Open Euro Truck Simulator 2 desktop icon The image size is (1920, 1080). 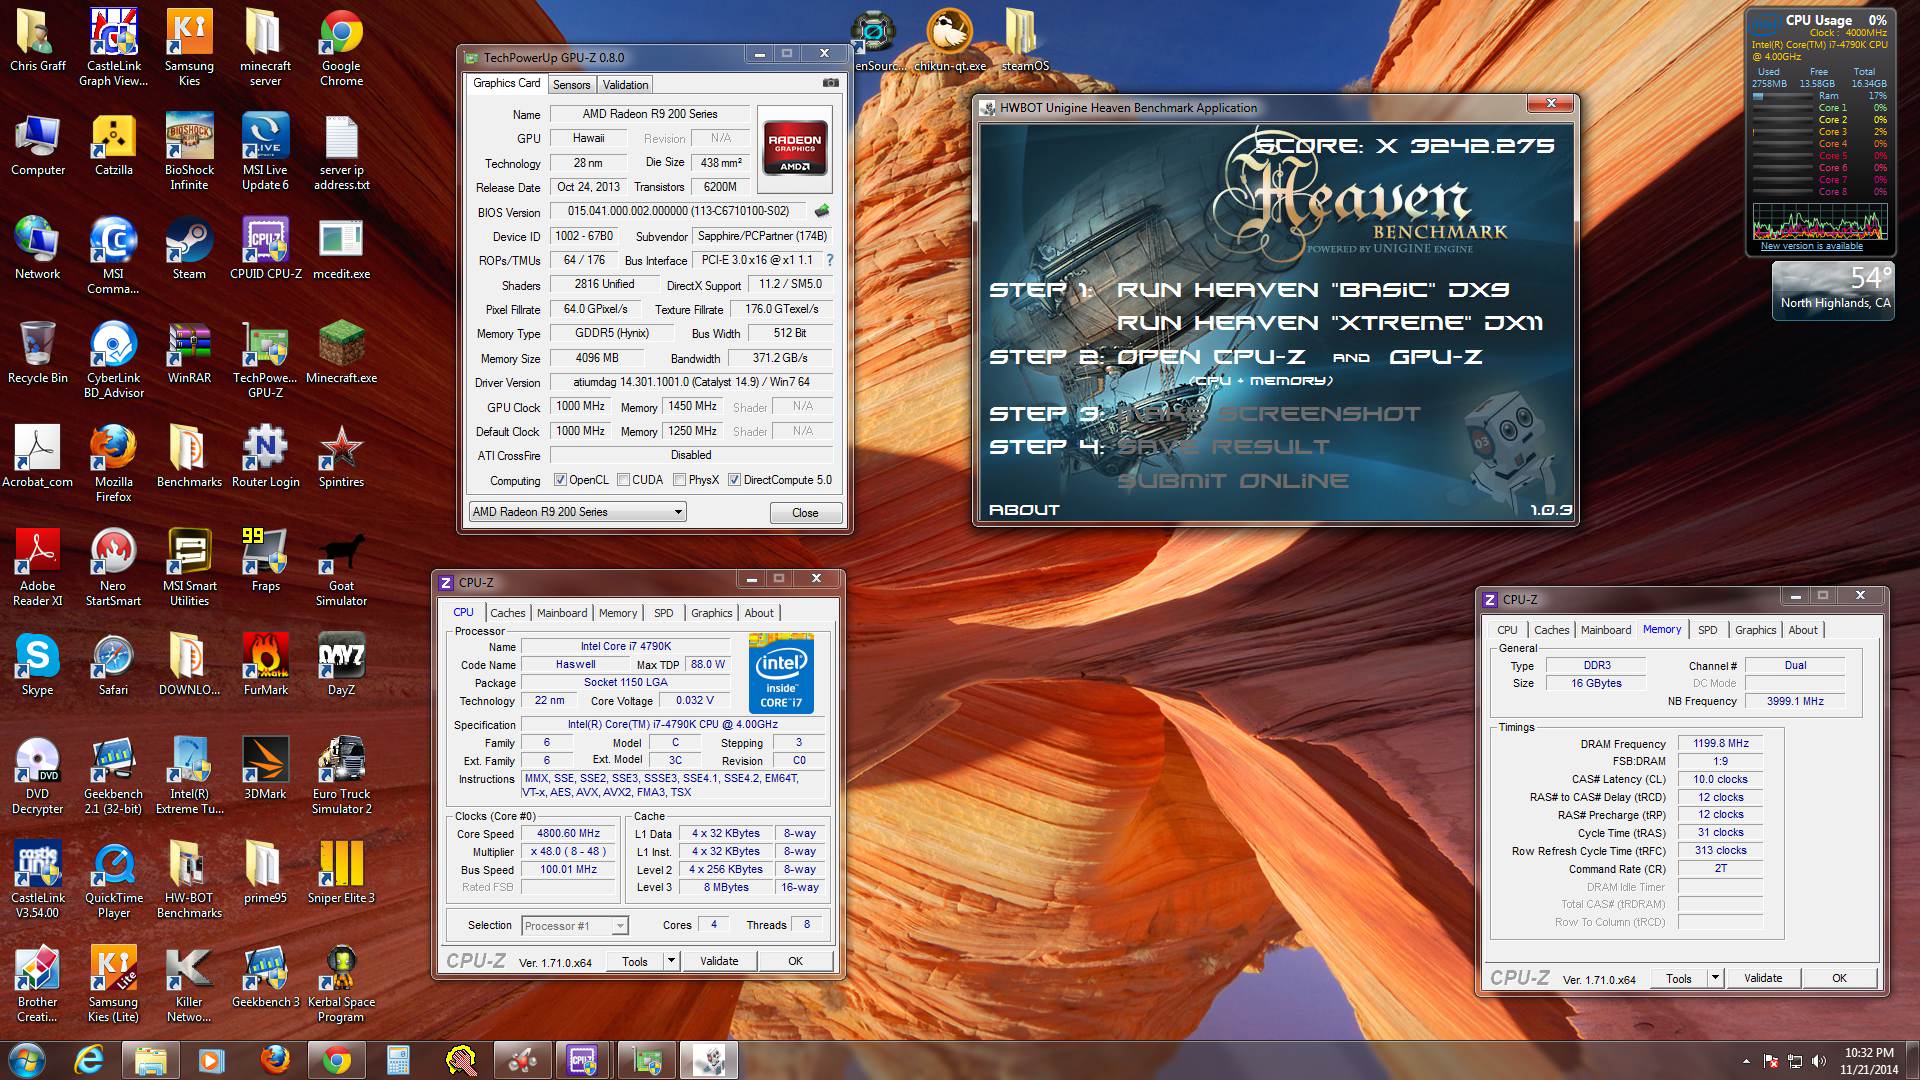(x=341, y=776)
